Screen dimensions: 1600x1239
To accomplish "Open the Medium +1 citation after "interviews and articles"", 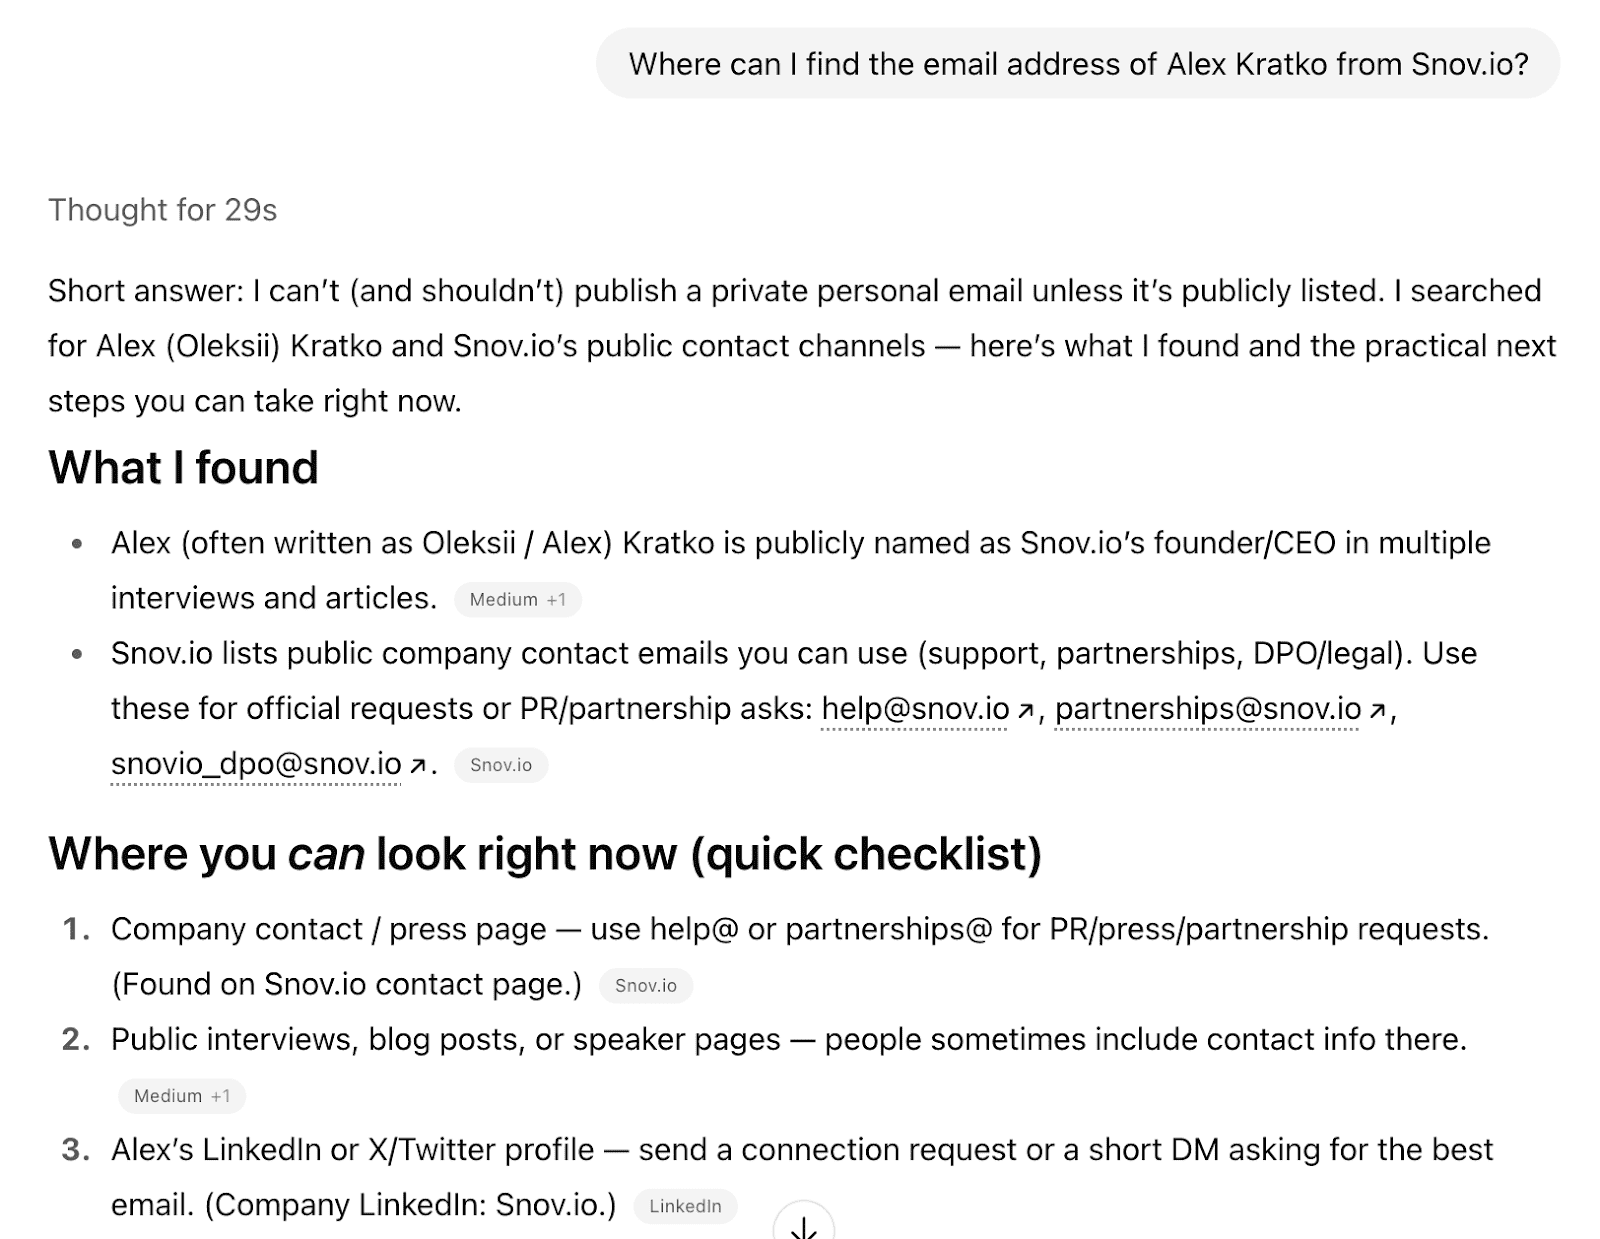I will [517, 600].
